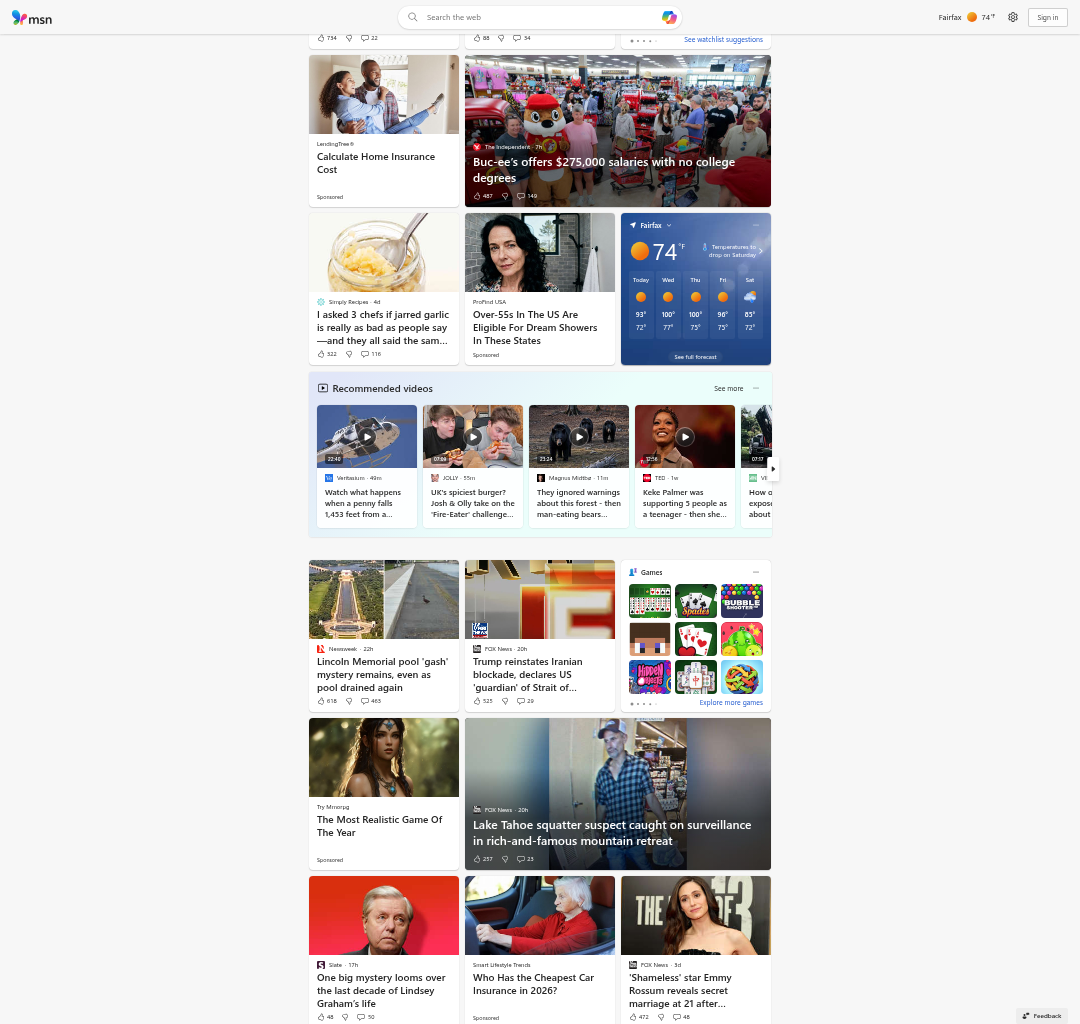Launch the Spades game tile
The height and width of the screenshot is (1024, 1080).
[696, 600]
